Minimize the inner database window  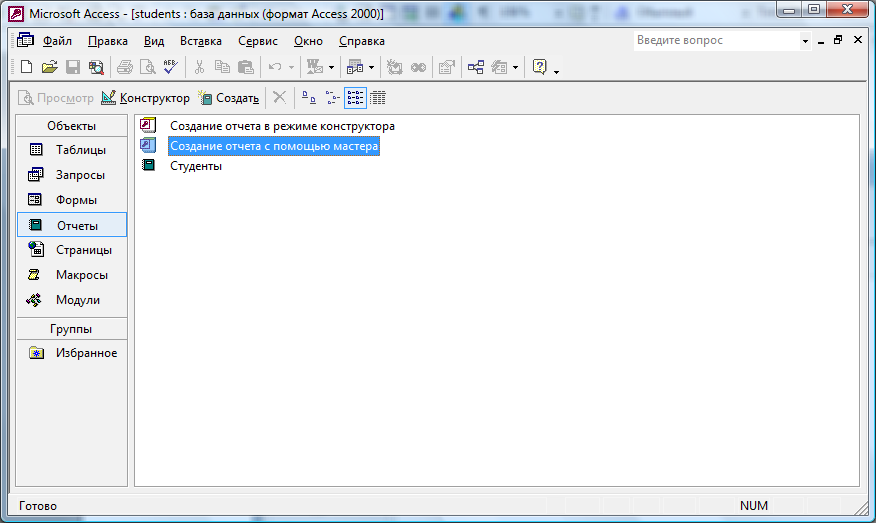pos(821,41)
